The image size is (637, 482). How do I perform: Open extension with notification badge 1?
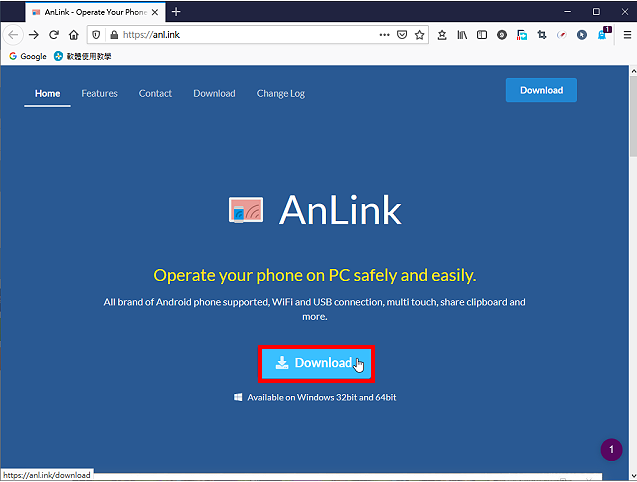tap(603, 34)
